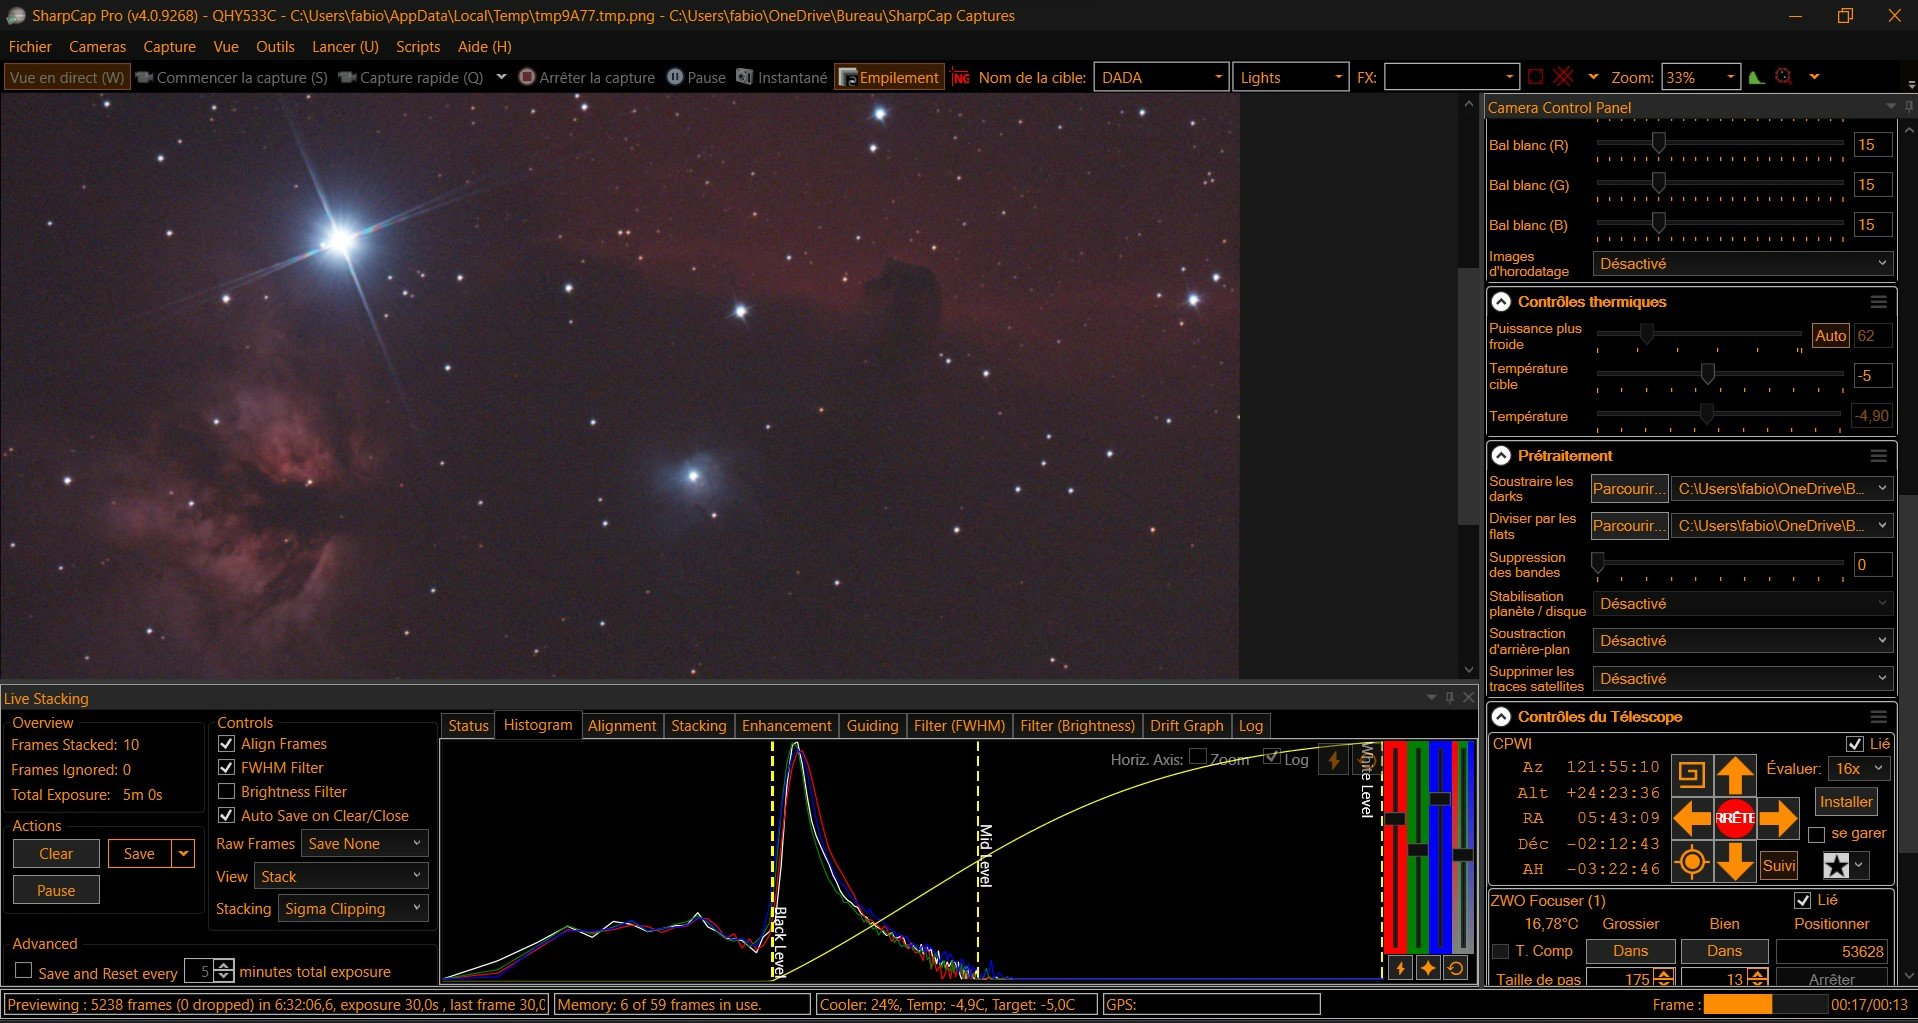Switch to the Enhancement tab
The image size is (1918, 1023).
click(786, 725)
